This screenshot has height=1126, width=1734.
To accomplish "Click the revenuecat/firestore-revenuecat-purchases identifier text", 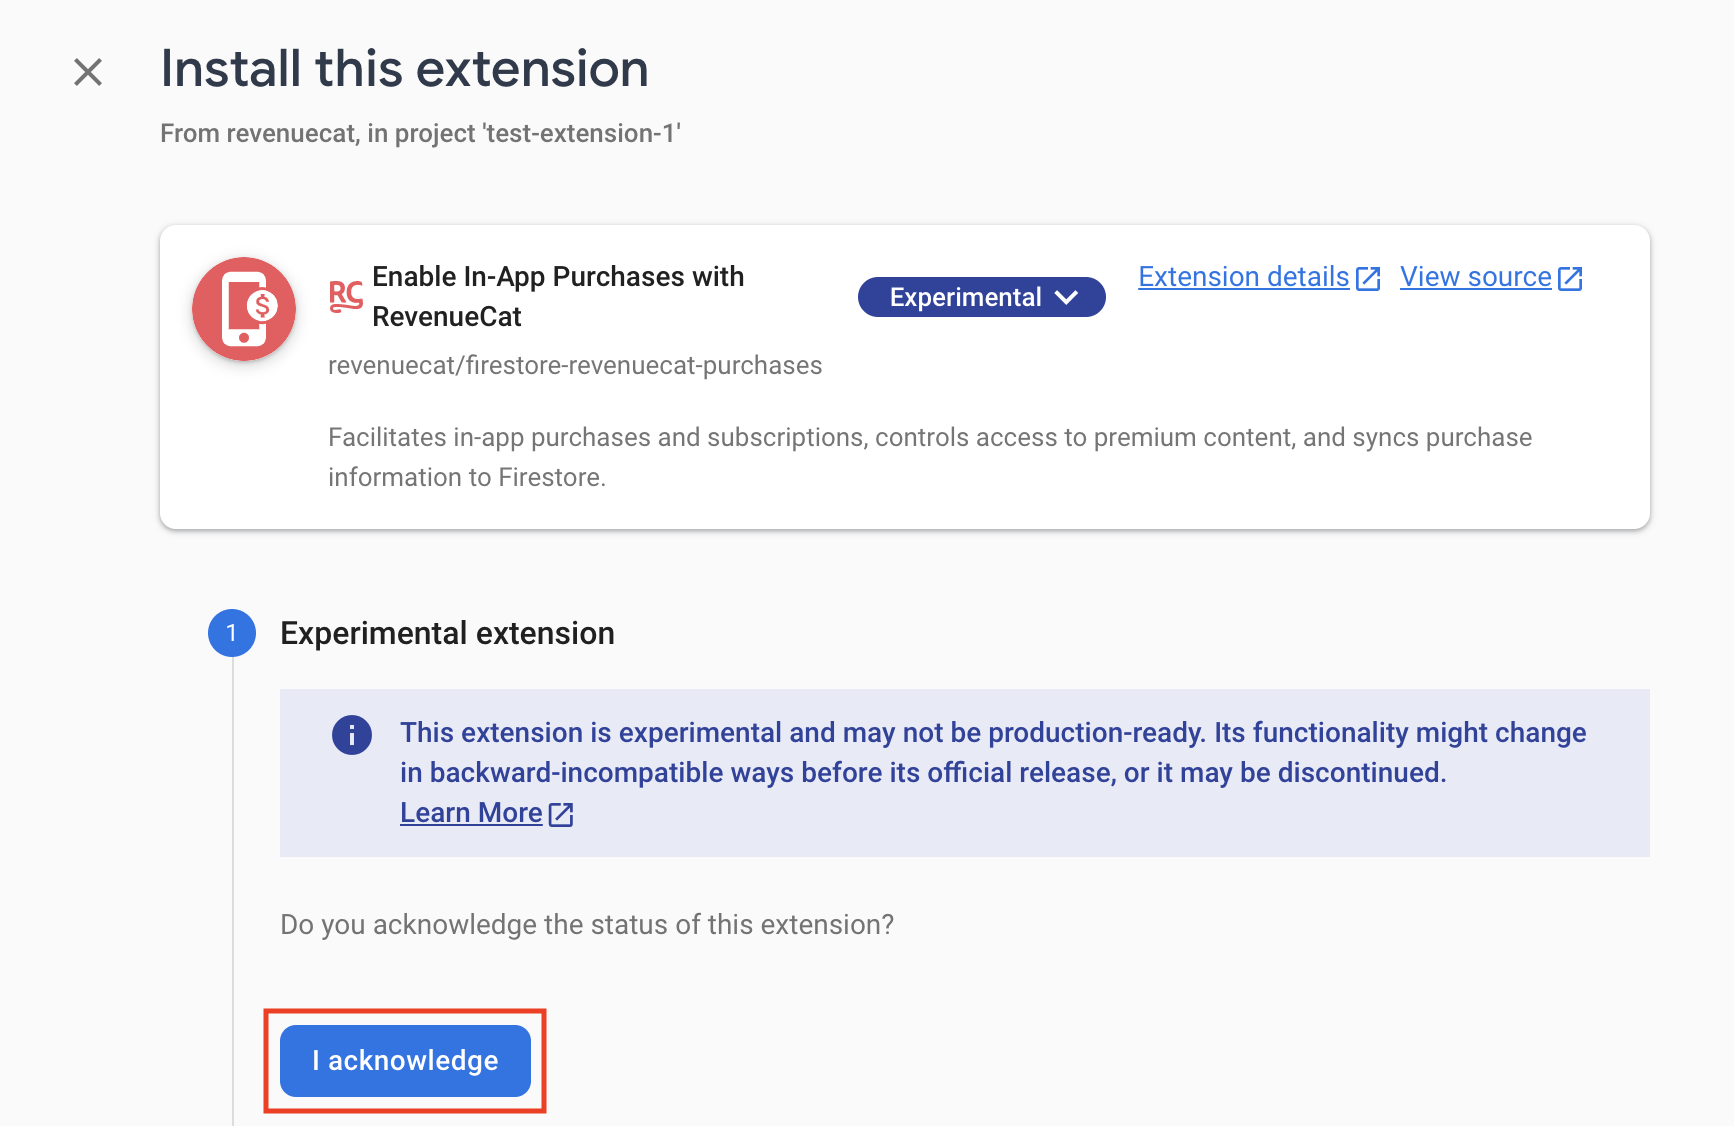I will click(x=575, y=365).
